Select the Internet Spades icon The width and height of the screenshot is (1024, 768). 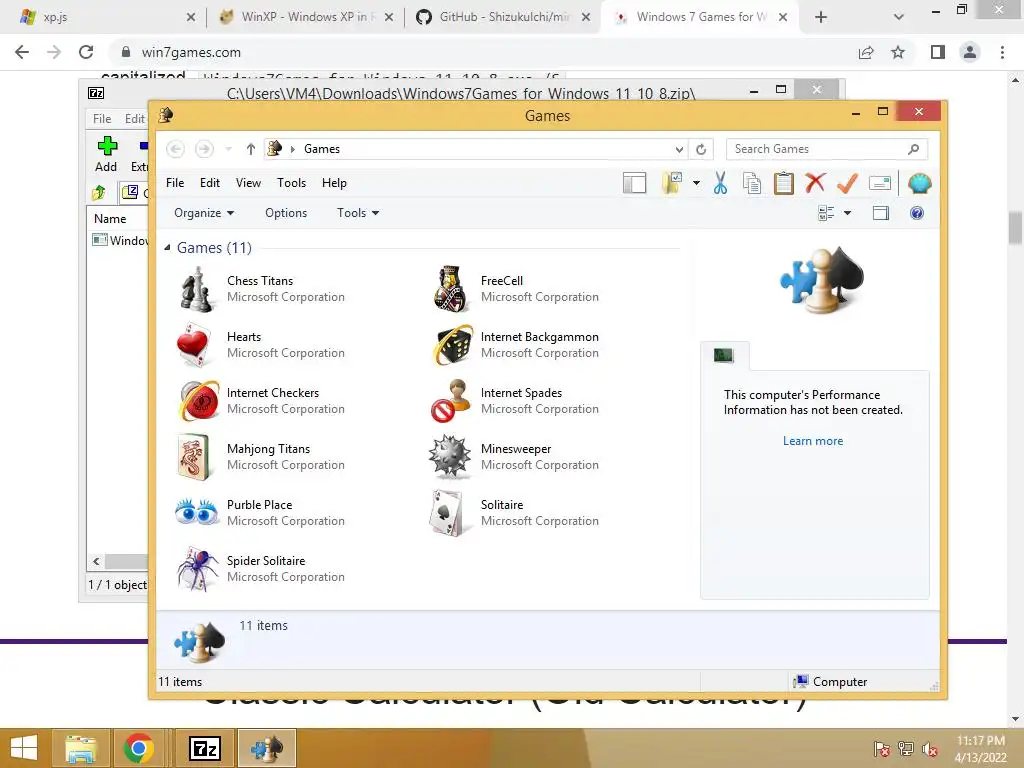coord(451,400)
